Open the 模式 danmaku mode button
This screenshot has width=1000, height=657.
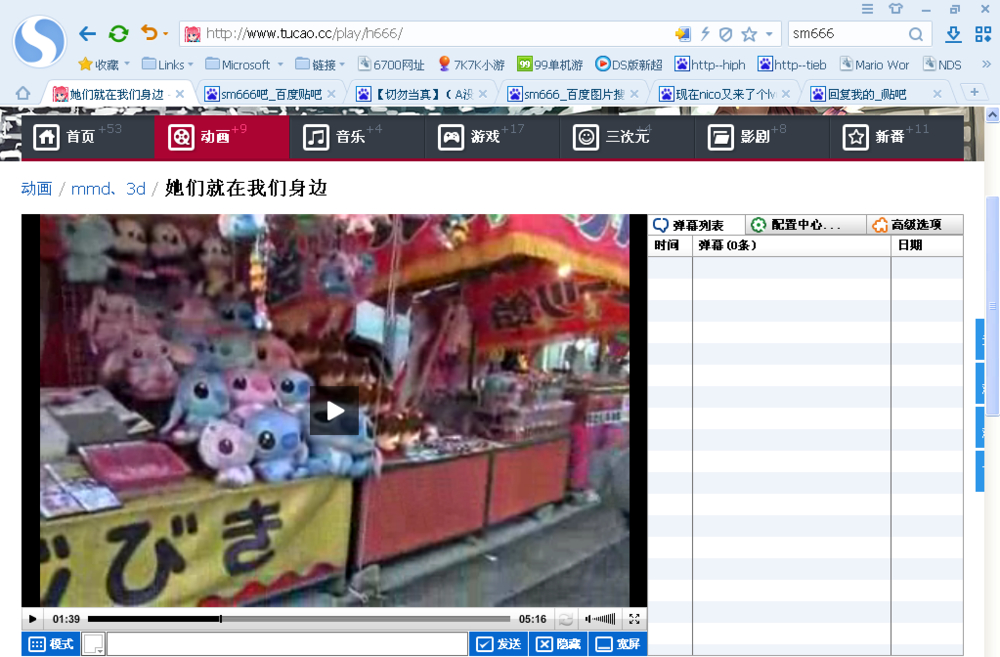[51, 644]
